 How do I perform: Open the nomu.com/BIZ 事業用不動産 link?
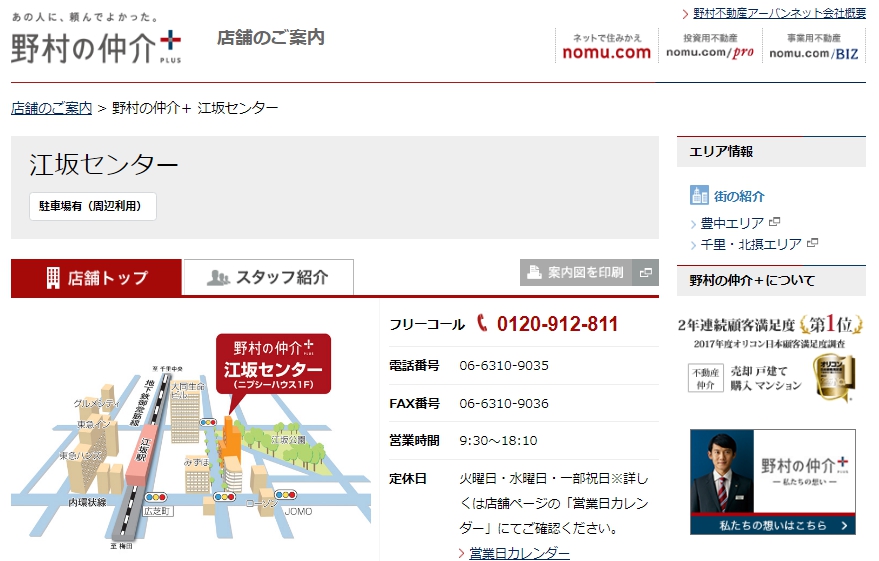pyautogui.click(x=813, y=46)
